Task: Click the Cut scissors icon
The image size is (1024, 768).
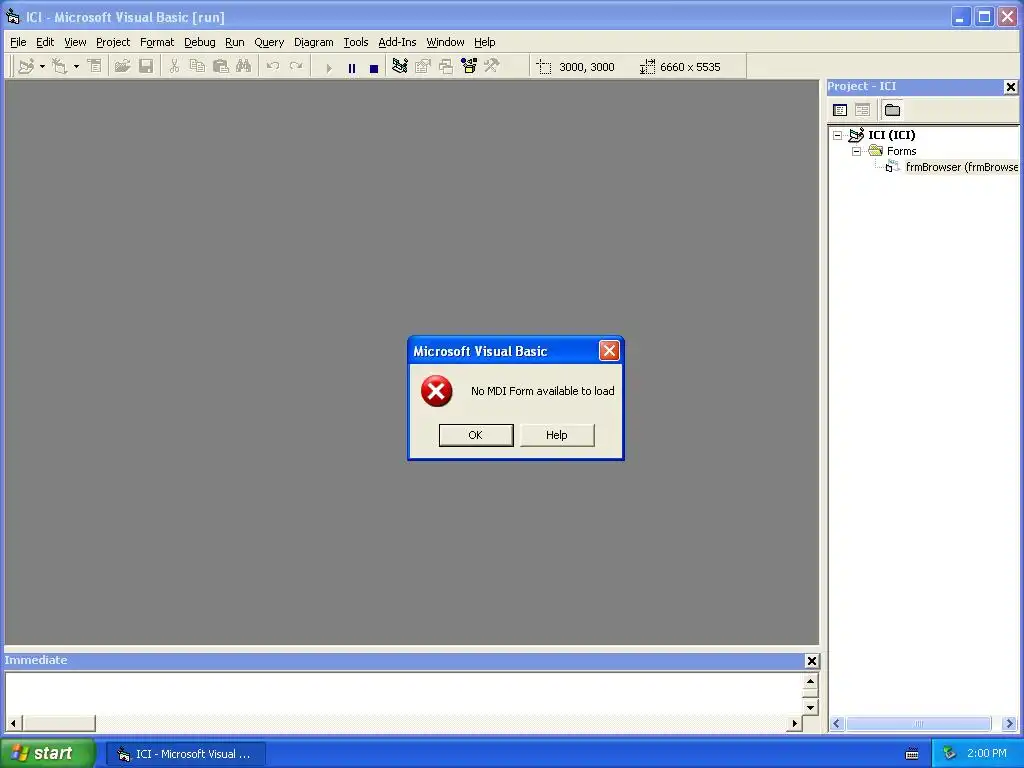Action: tap(174, 66)
